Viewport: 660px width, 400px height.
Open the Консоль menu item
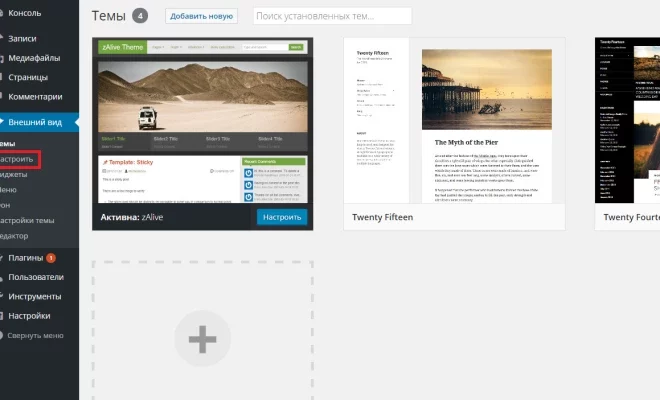(24, 13)
